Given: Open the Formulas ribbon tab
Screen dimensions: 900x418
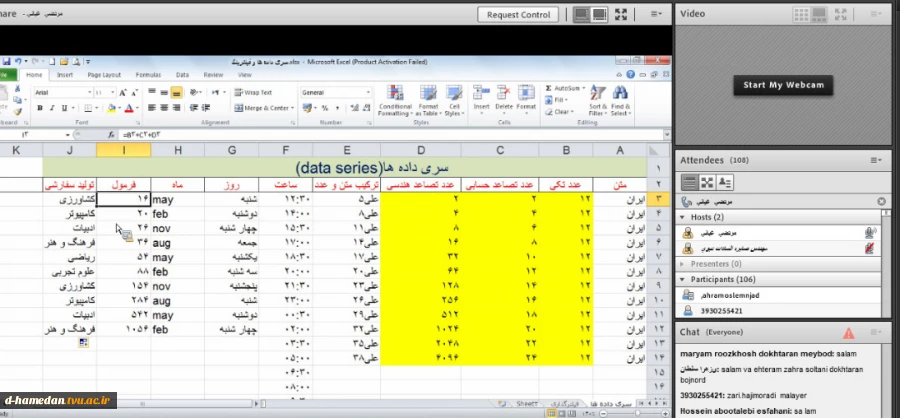Looking at the screenshot, I should 148,75.
